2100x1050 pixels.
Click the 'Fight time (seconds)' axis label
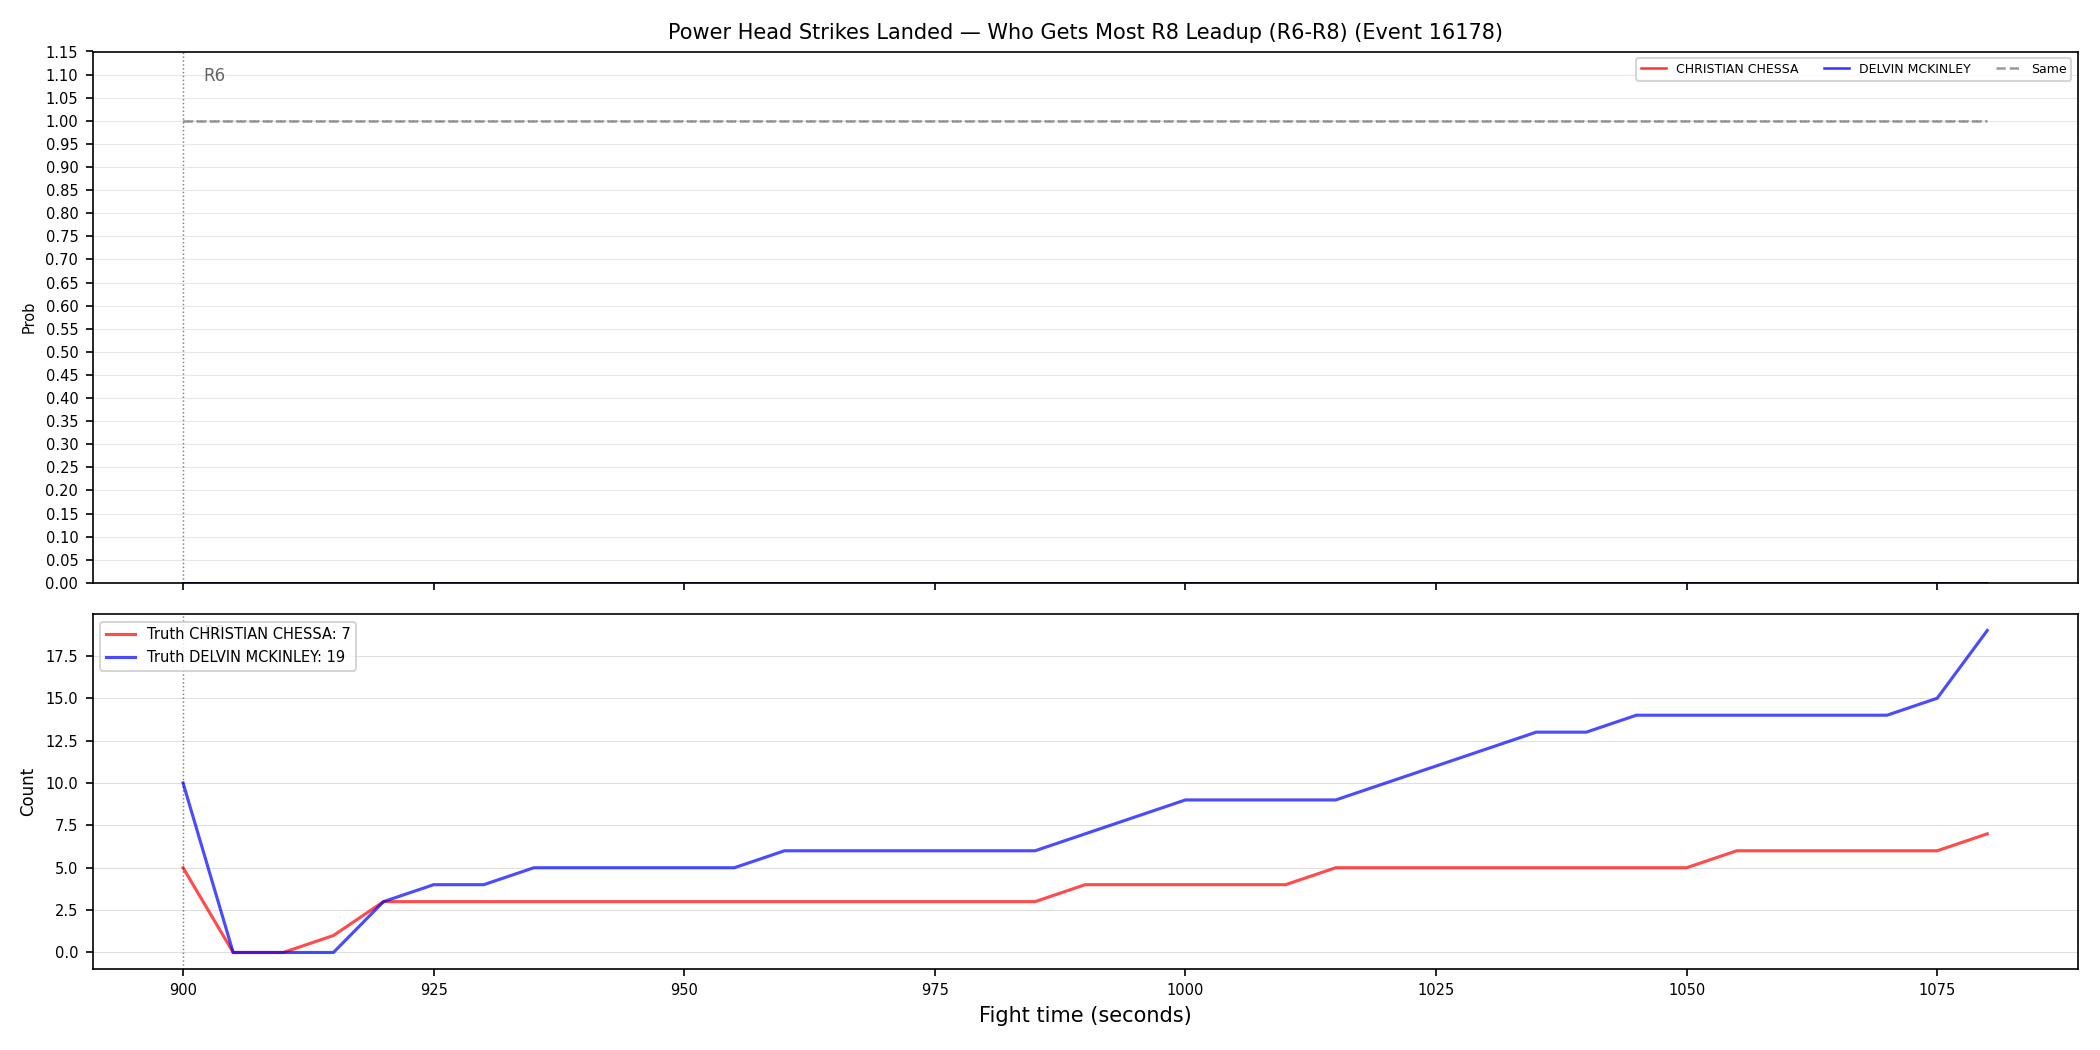1085,1015
